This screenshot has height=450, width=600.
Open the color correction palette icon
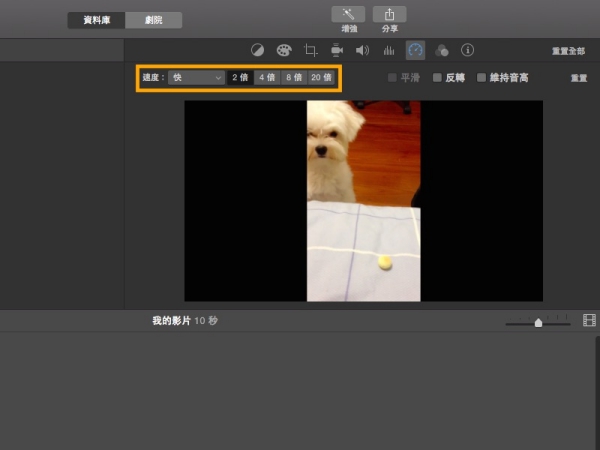[284, 50]
